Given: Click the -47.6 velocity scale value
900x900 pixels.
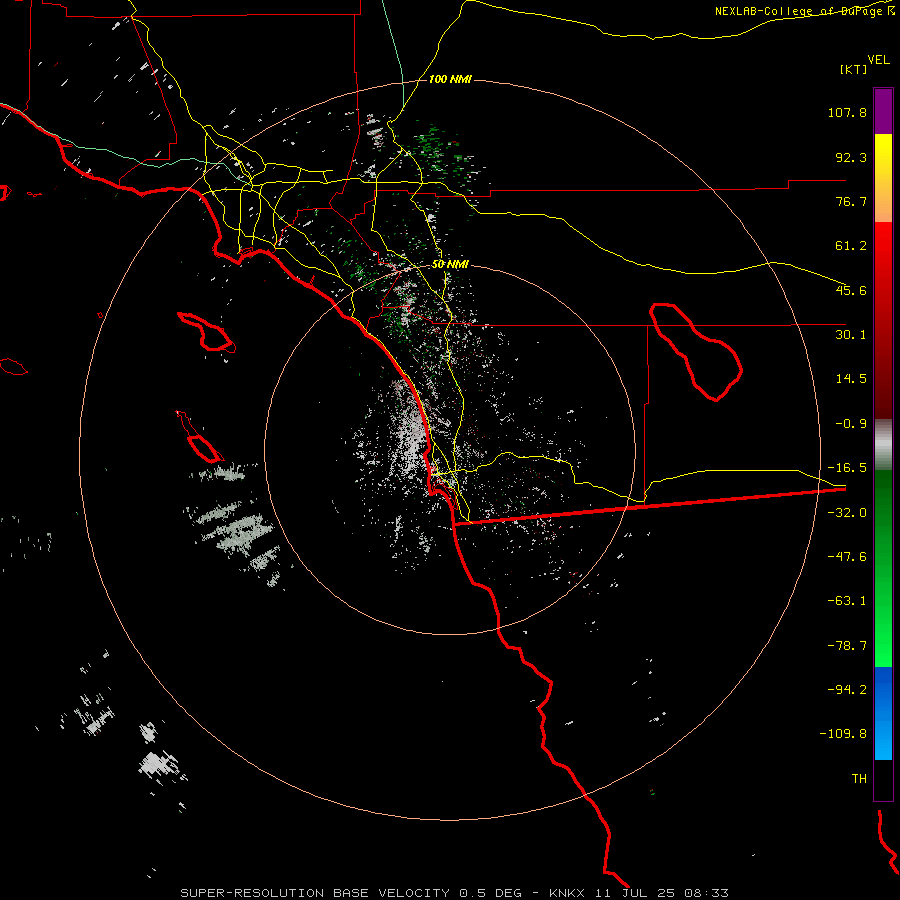Looking at the screenshot, I should pyautogui.click(x=847, y=557).
